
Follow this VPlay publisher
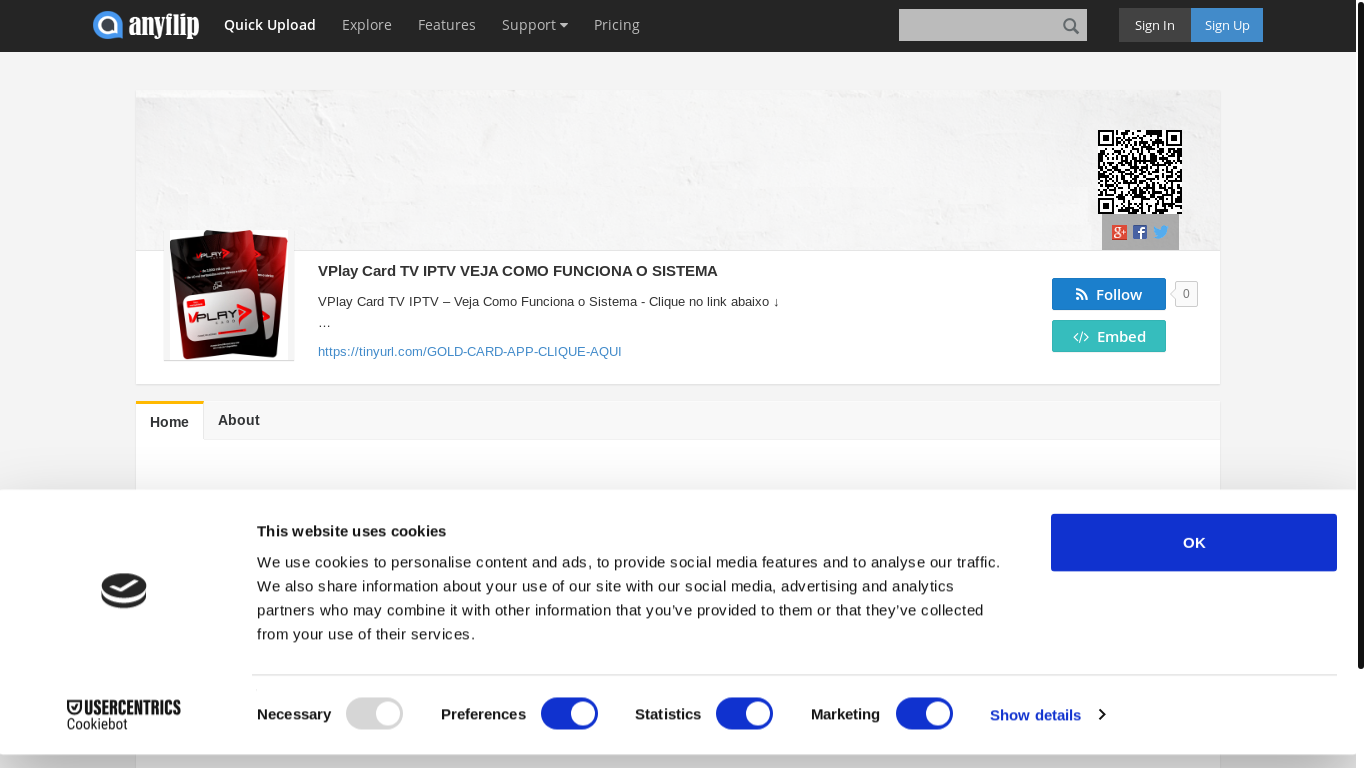pyautogui.click(x=1109, y=294)
